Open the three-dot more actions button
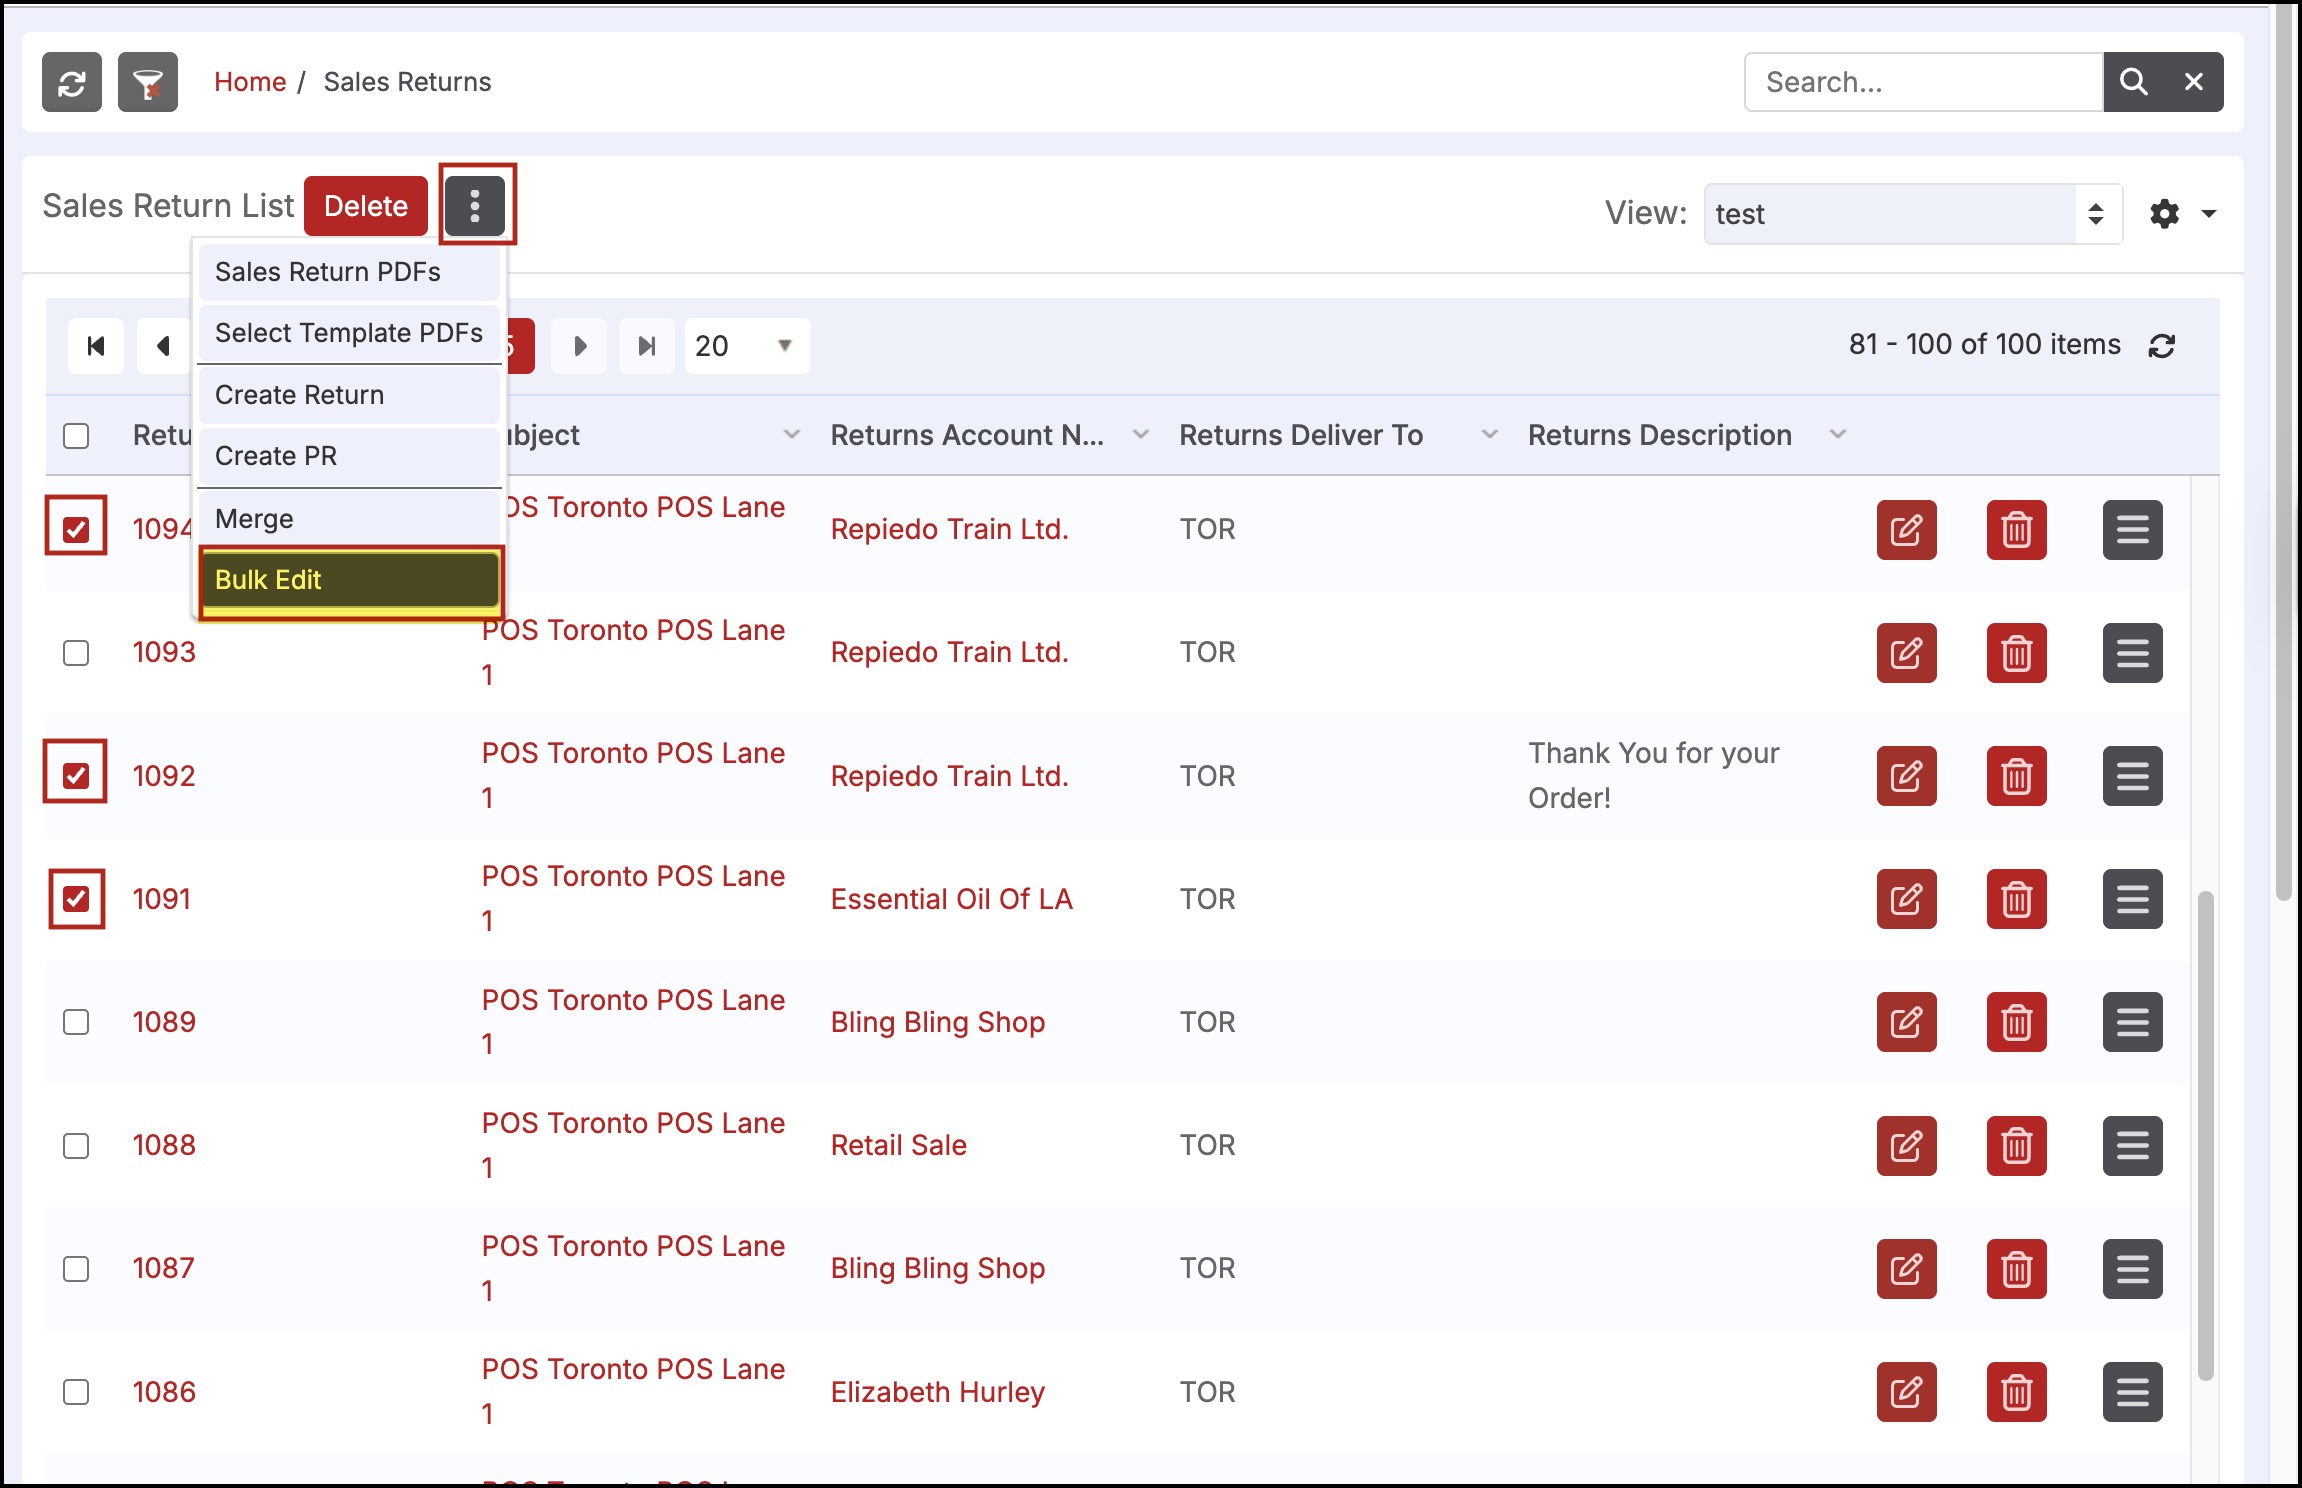Image resolution: width=2302 pixels, height=1488 pixels. coord(475,206)
